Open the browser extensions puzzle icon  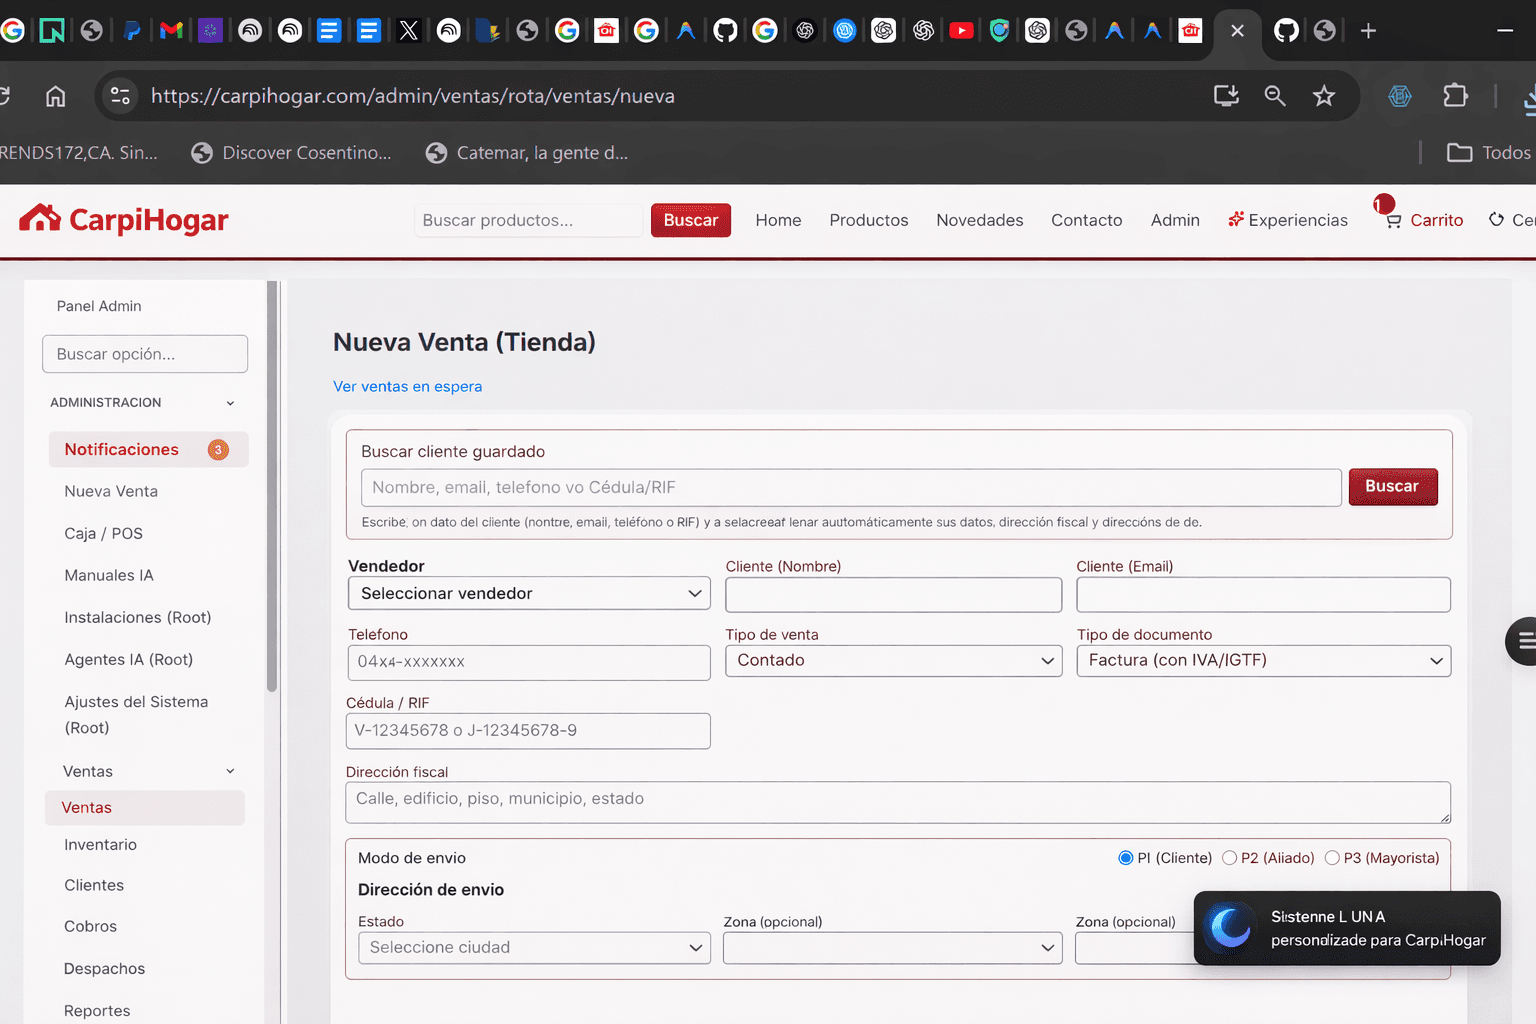[1455, 95]
